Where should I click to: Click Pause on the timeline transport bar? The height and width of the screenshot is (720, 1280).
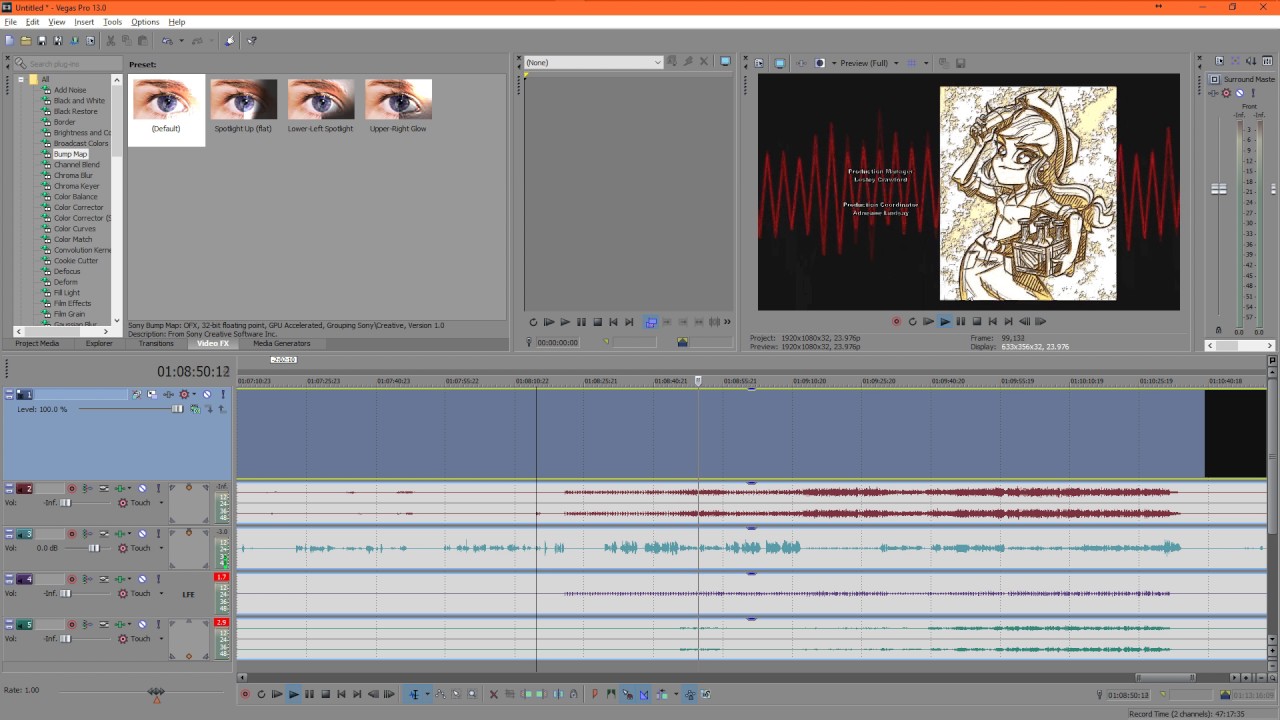click(x=309, y=694)
